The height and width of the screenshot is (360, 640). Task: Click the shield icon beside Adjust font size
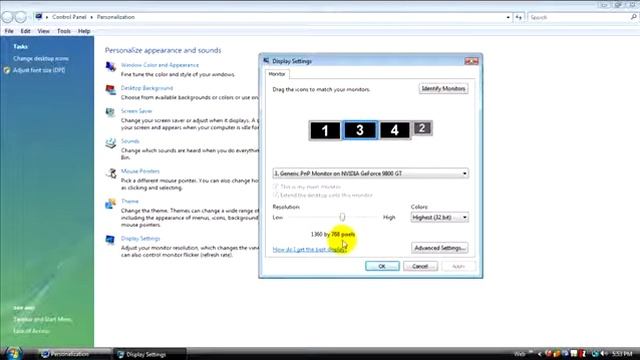(x=7, y=70)
